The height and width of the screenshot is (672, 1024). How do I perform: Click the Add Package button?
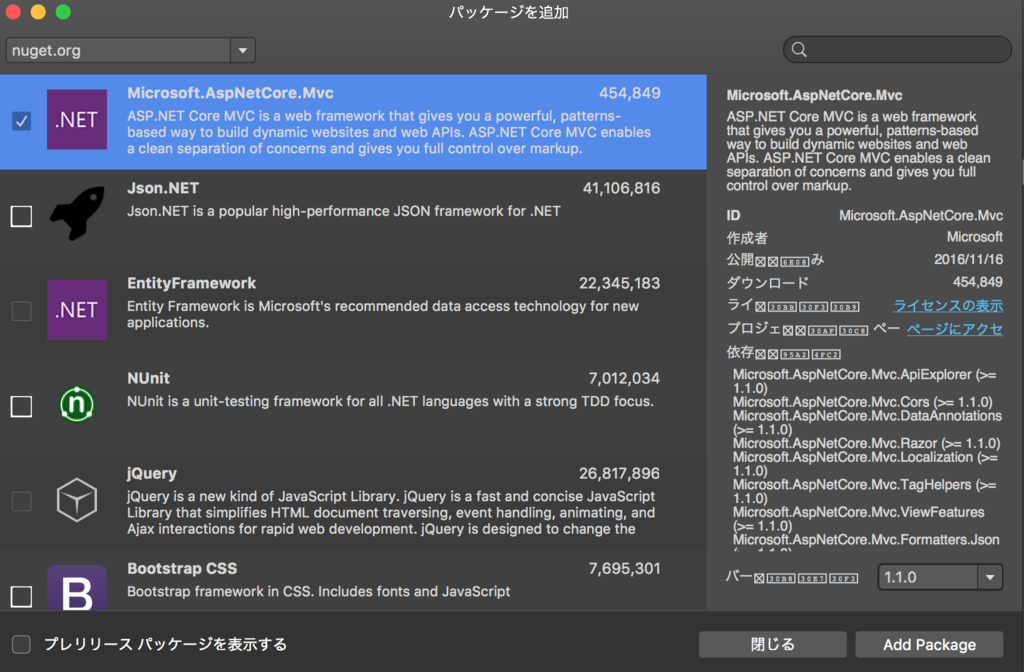[x=929, y=645]
